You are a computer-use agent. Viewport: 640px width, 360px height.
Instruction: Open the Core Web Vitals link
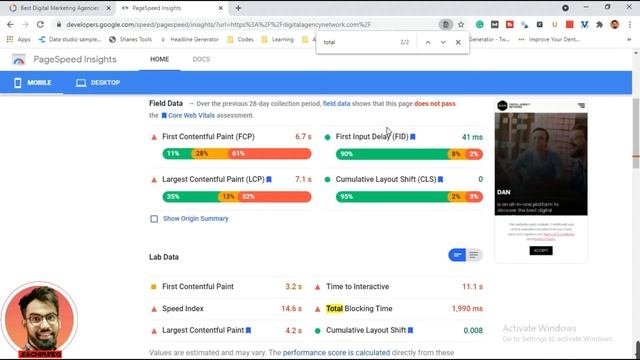click(x=191, y=116)
